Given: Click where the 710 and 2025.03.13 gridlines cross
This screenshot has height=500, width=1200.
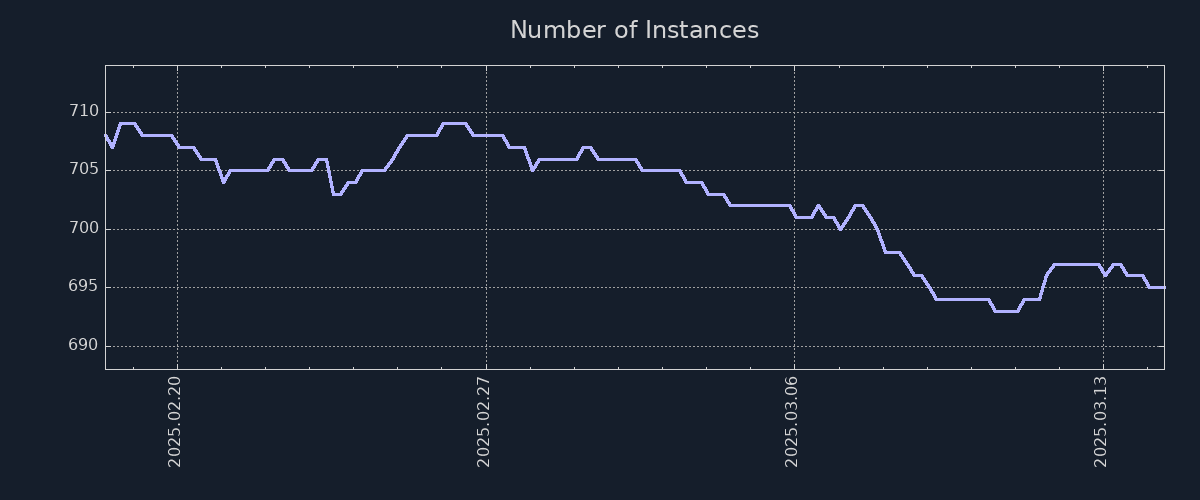Looking at the screenshot, I should [x=1103, y=112].
